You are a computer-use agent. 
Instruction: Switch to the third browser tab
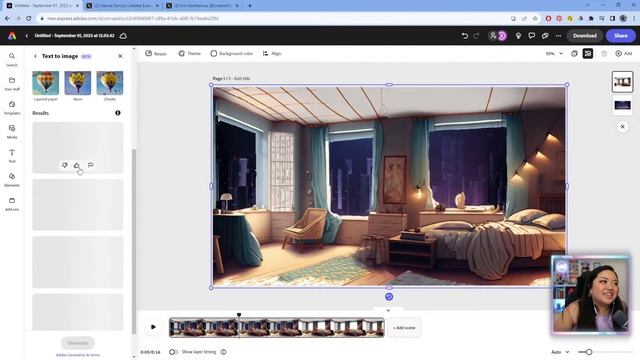[x=203, y=6]
